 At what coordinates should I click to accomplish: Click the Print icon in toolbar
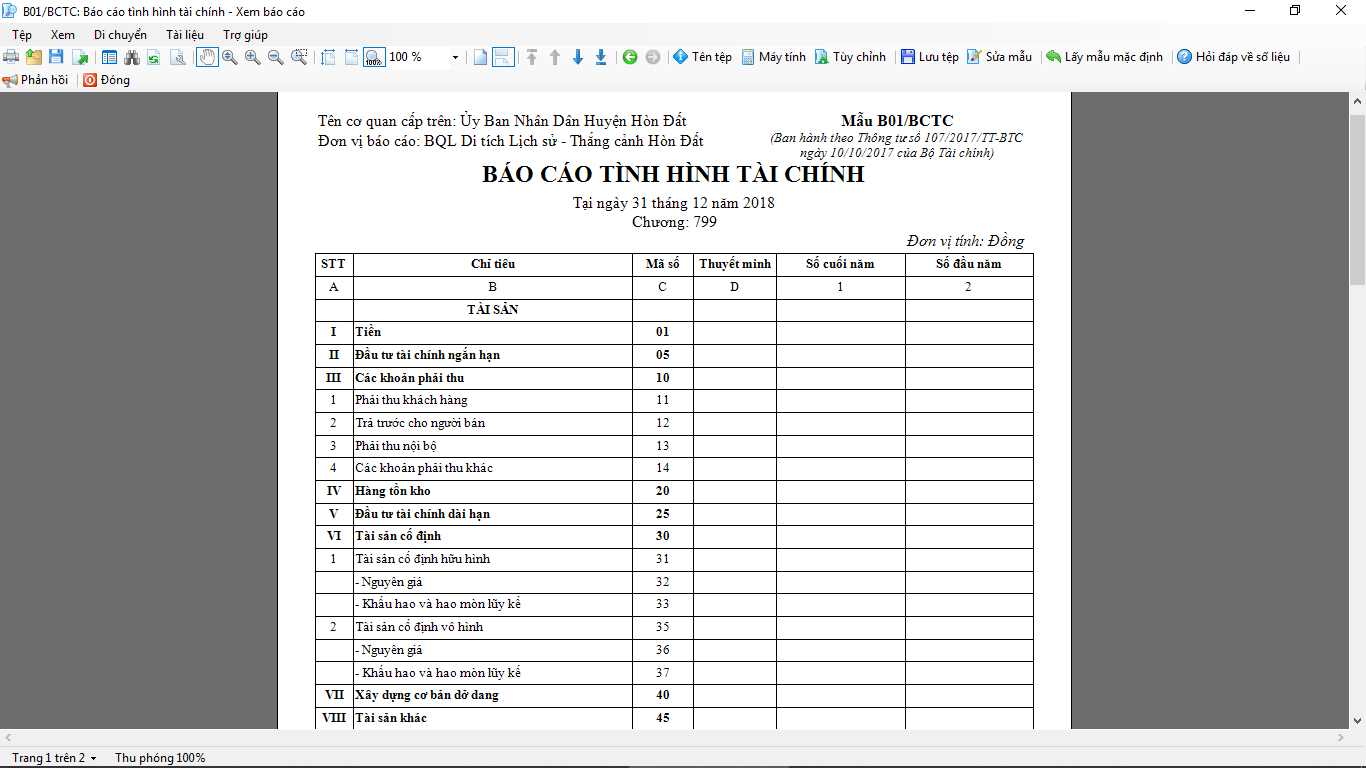[11, 57]
